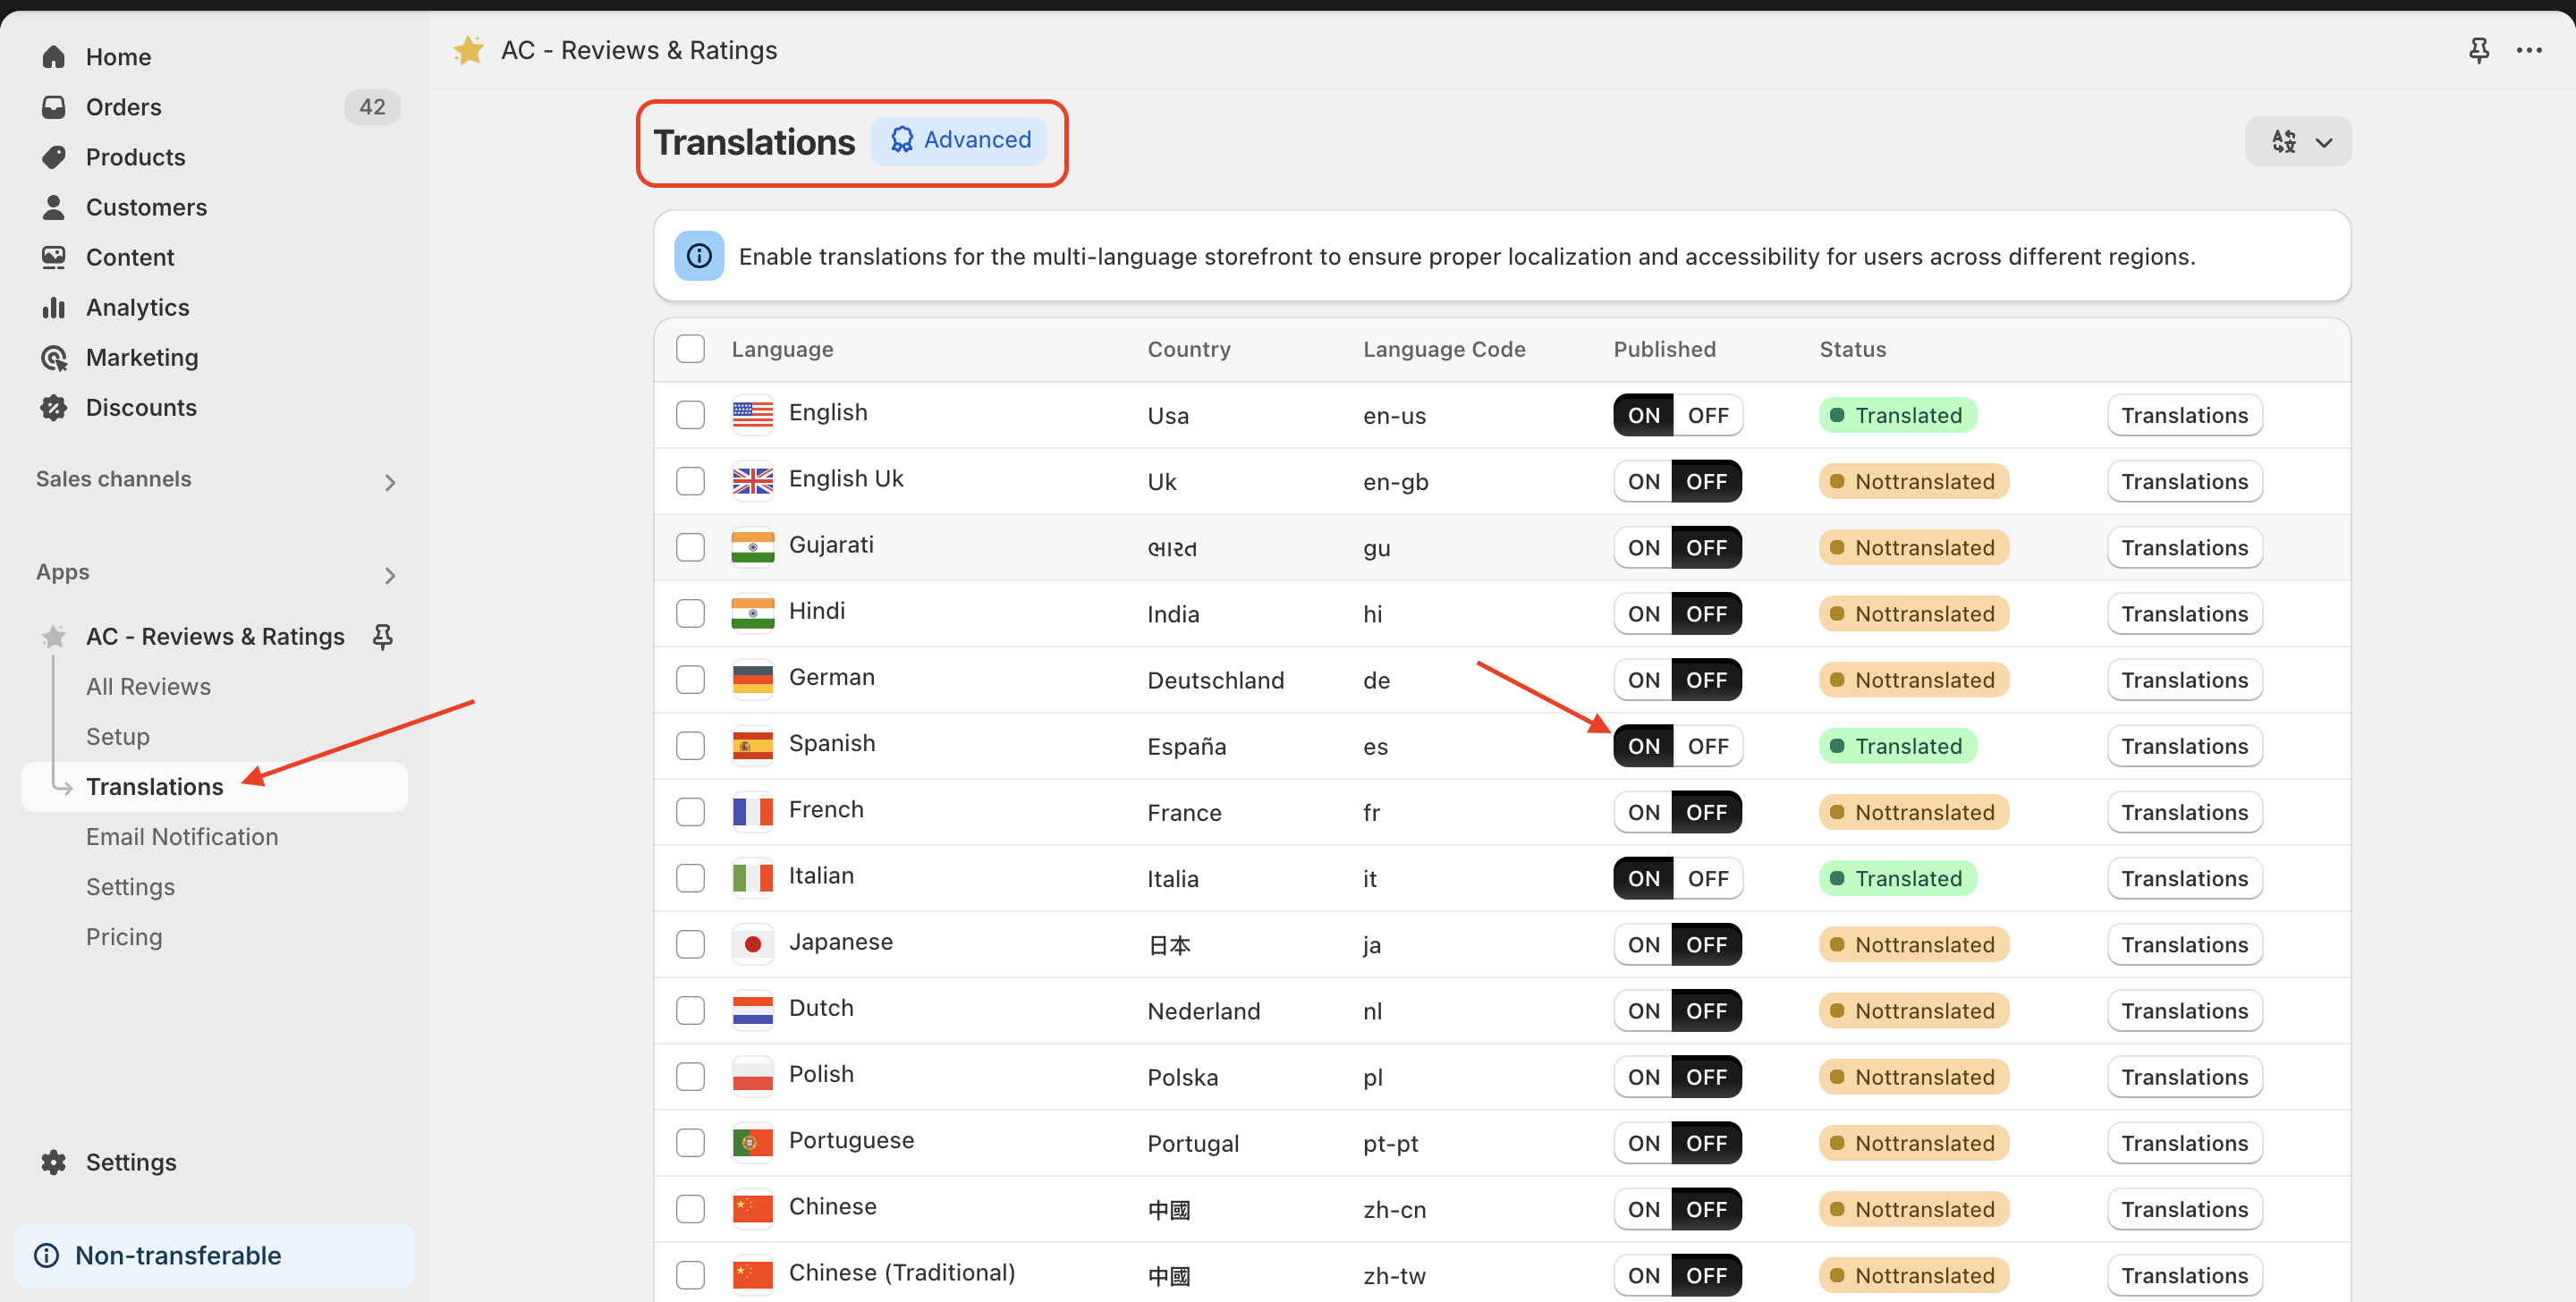This screenshot has width=2576, height=1302.
Task: Click the pin icon in the top header
Action: (2478, 50)
